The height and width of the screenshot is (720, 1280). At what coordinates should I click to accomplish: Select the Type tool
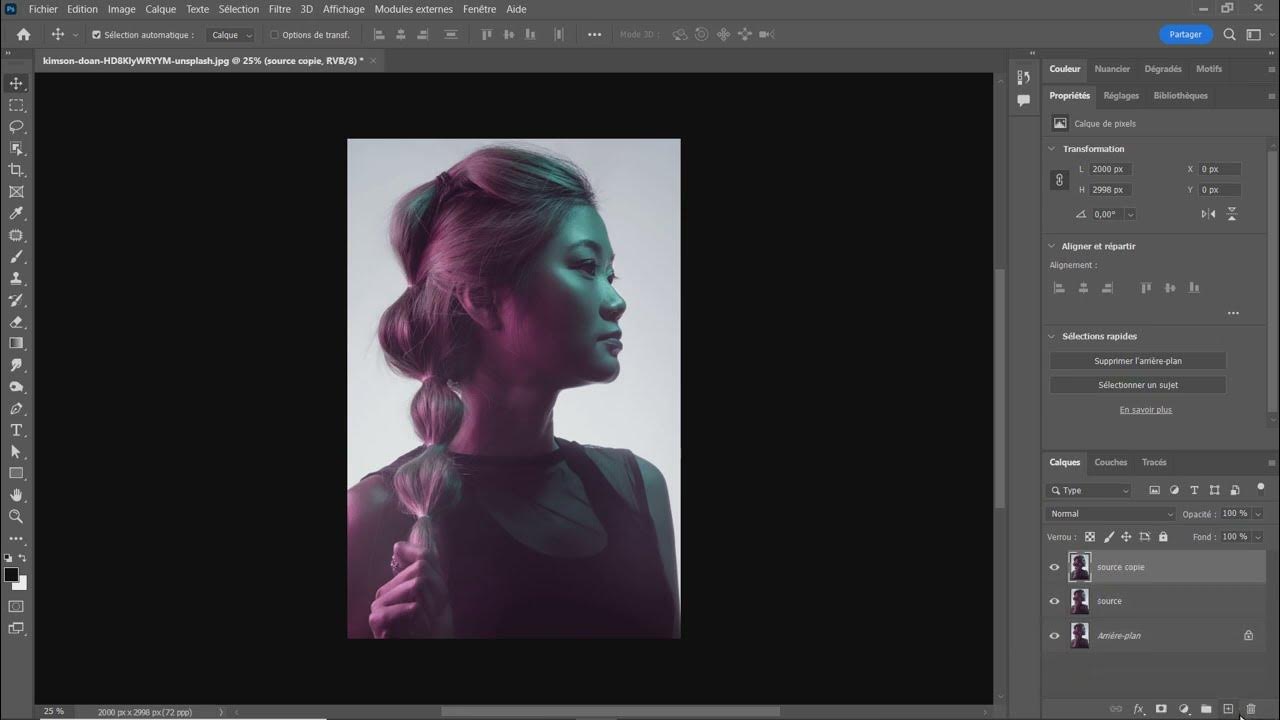[16, 430]
